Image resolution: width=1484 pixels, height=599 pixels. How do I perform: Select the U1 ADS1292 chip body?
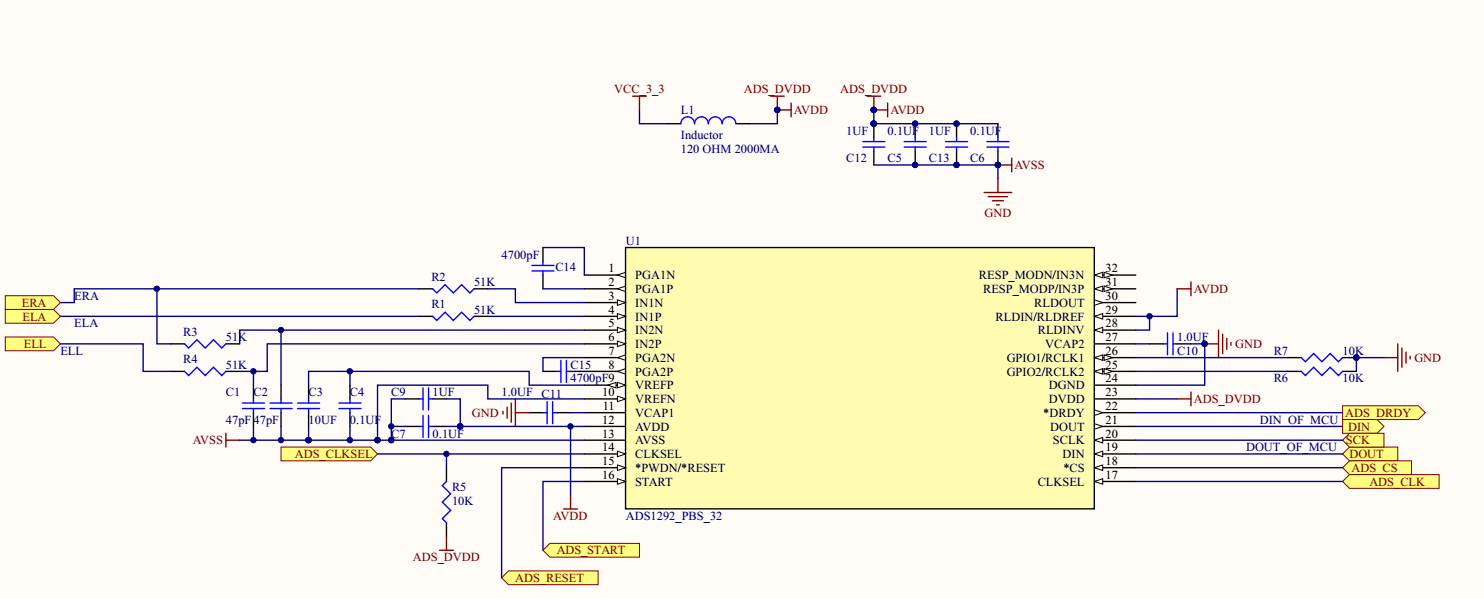pyautogui.click(x=859, y=379)
